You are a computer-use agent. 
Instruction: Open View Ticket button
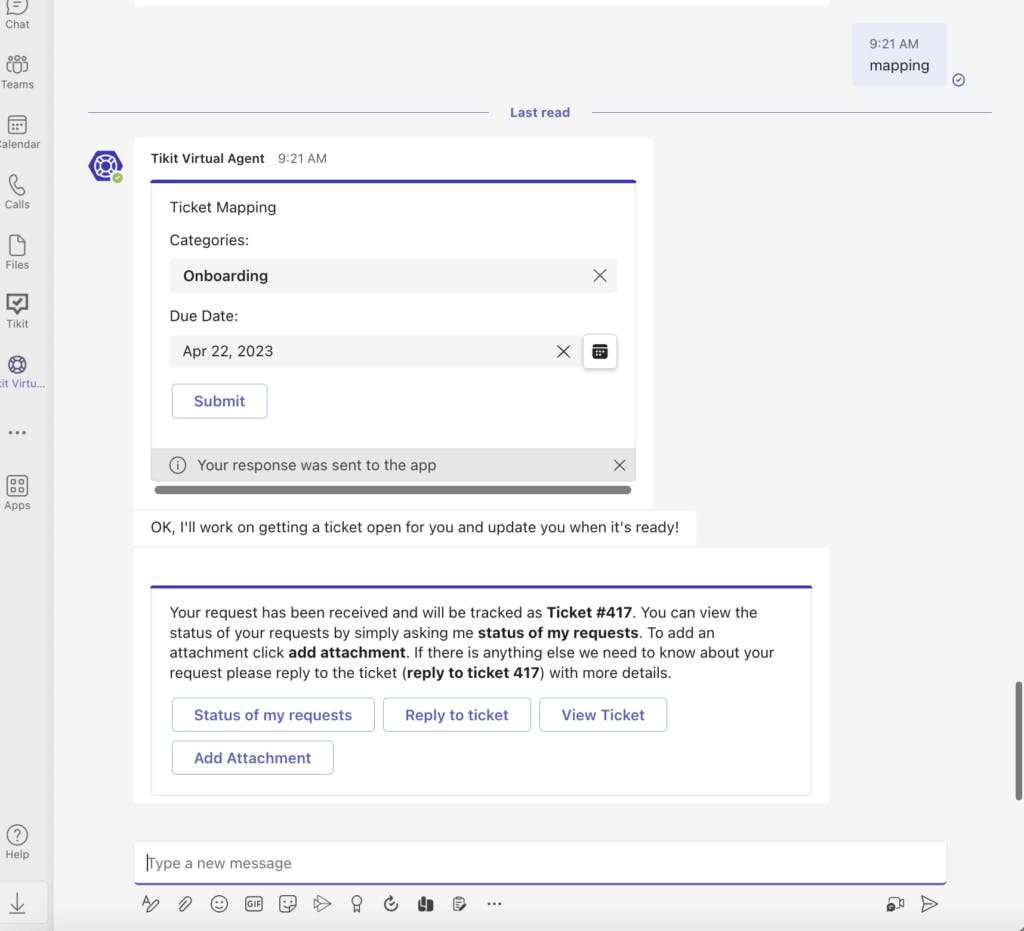(x=603, y=714)
